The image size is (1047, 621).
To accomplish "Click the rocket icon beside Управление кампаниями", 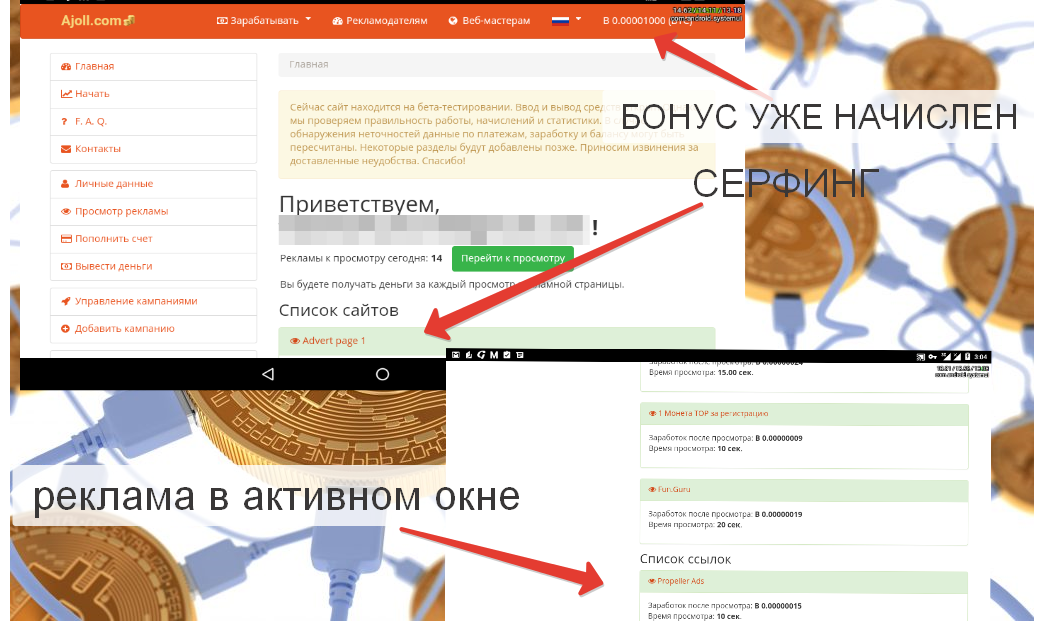I will (65, 301).
